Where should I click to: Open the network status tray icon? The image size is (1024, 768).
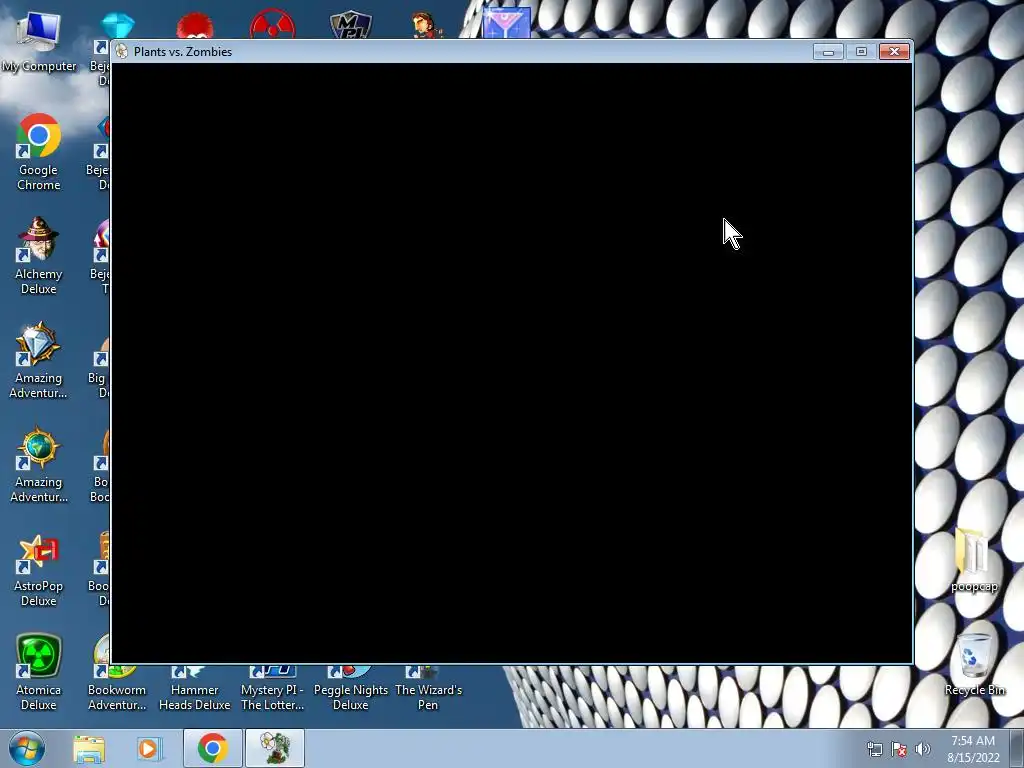click(x=874, y=749)
